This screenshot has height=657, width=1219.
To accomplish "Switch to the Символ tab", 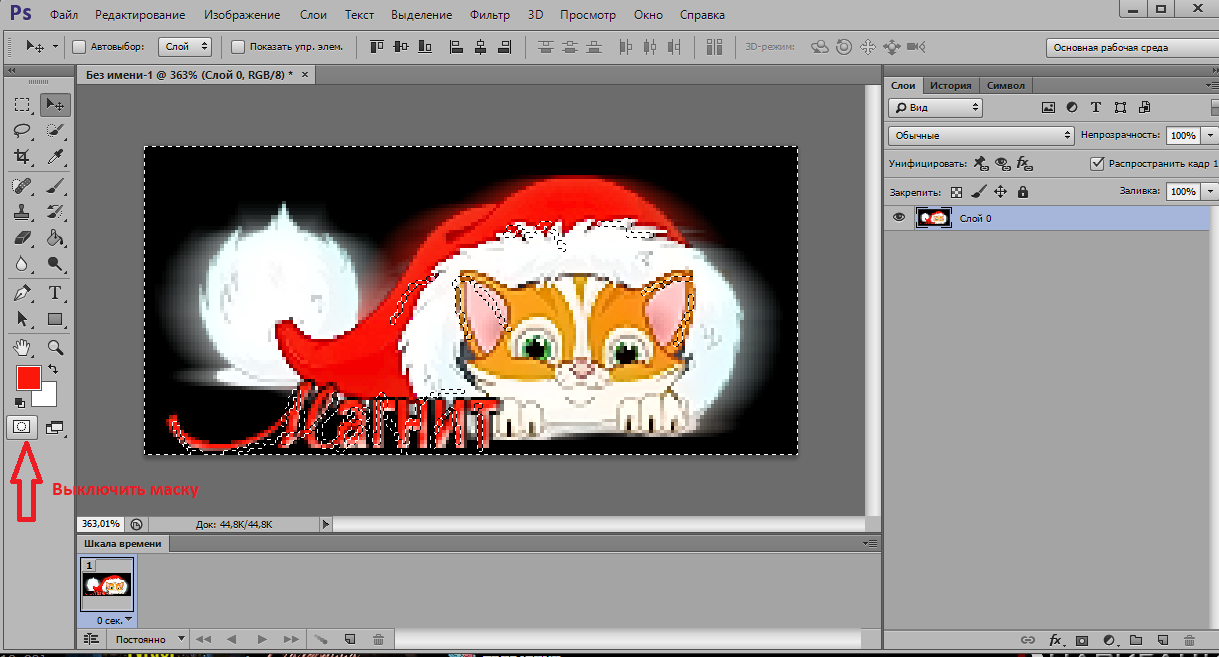I will pos(1005,86).
